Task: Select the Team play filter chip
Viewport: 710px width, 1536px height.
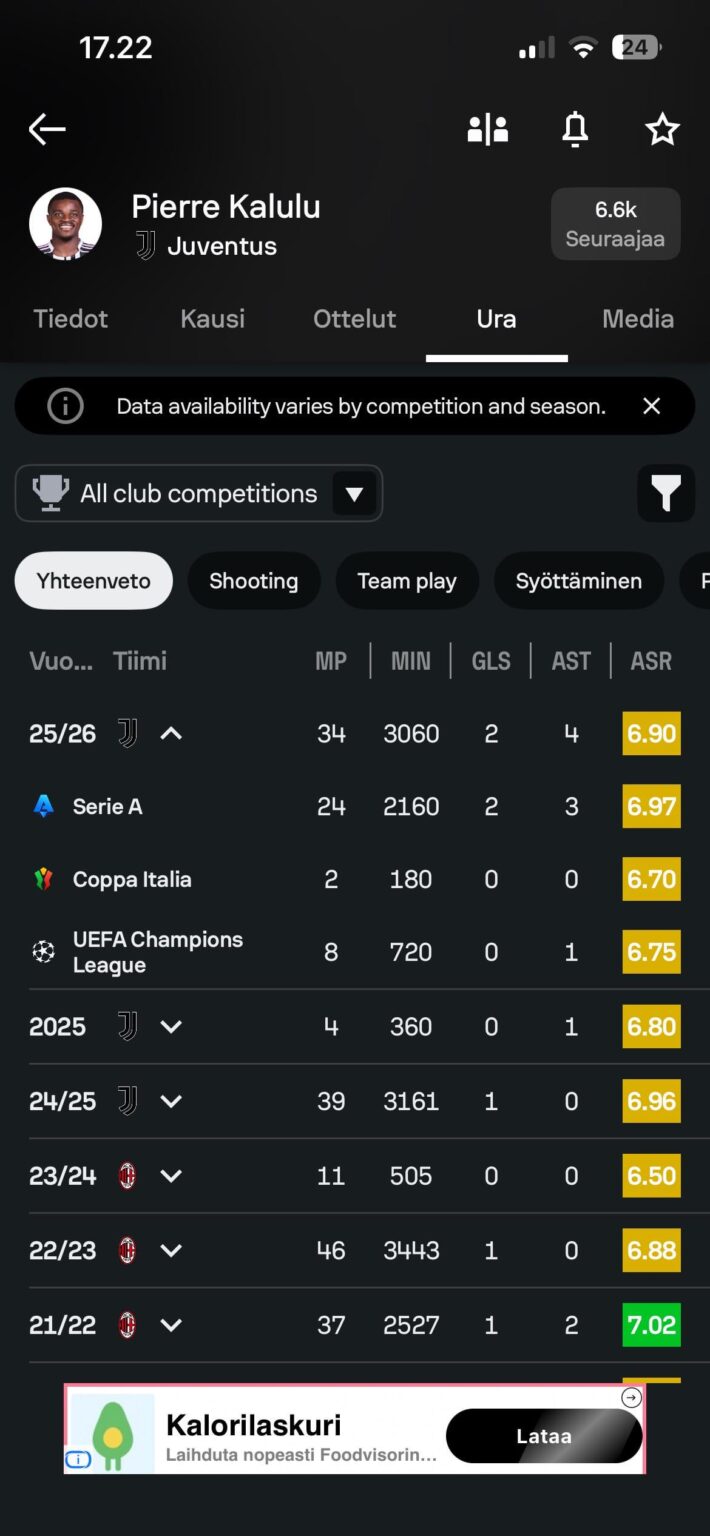Action: [407, 581]
